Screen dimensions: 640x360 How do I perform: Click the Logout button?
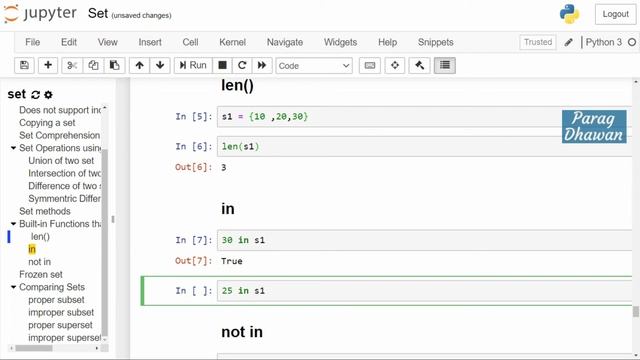(616, 14)
